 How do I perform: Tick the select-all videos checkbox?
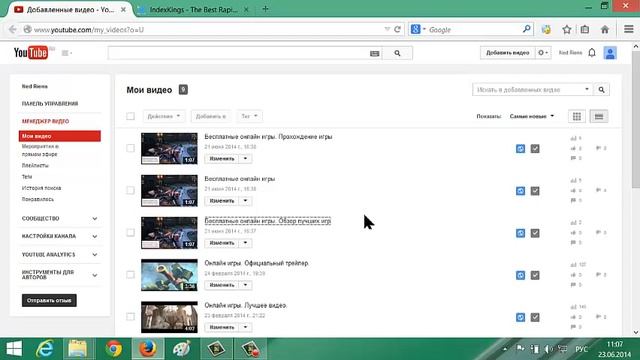click(x=130, y=116)
